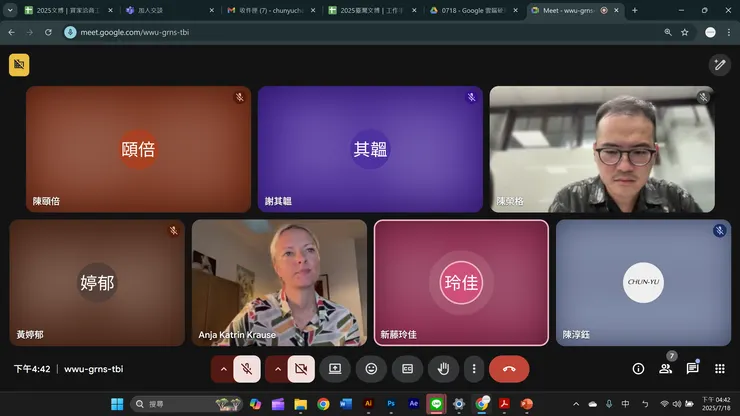Screen dimensions: 740x416
Task: Expand video settings chevron beside camera
Action: point(278,369)
